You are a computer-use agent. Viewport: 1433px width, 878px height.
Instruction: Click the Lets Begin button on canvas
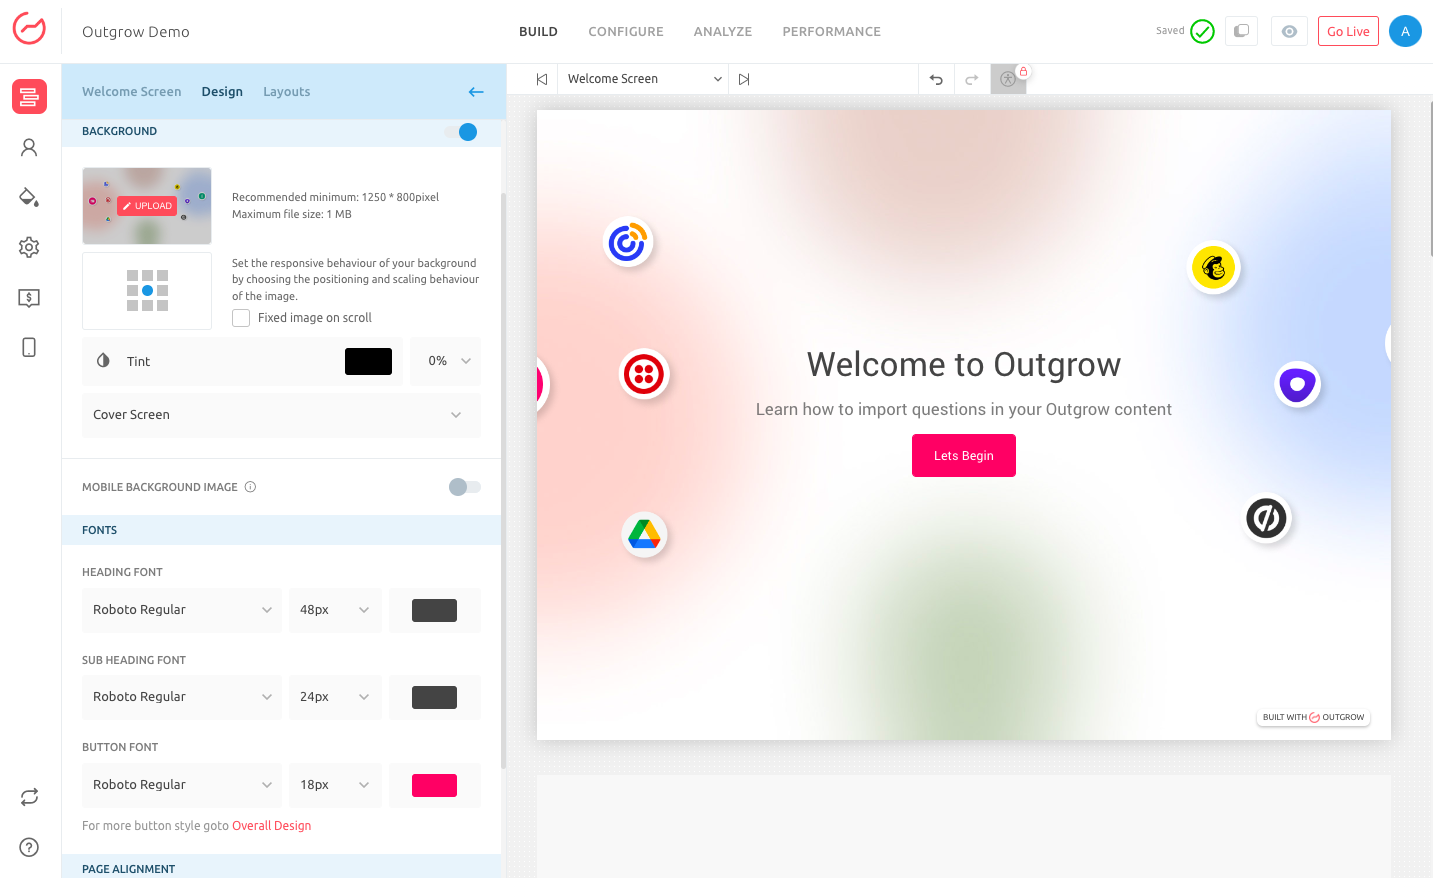coord(964,456)
